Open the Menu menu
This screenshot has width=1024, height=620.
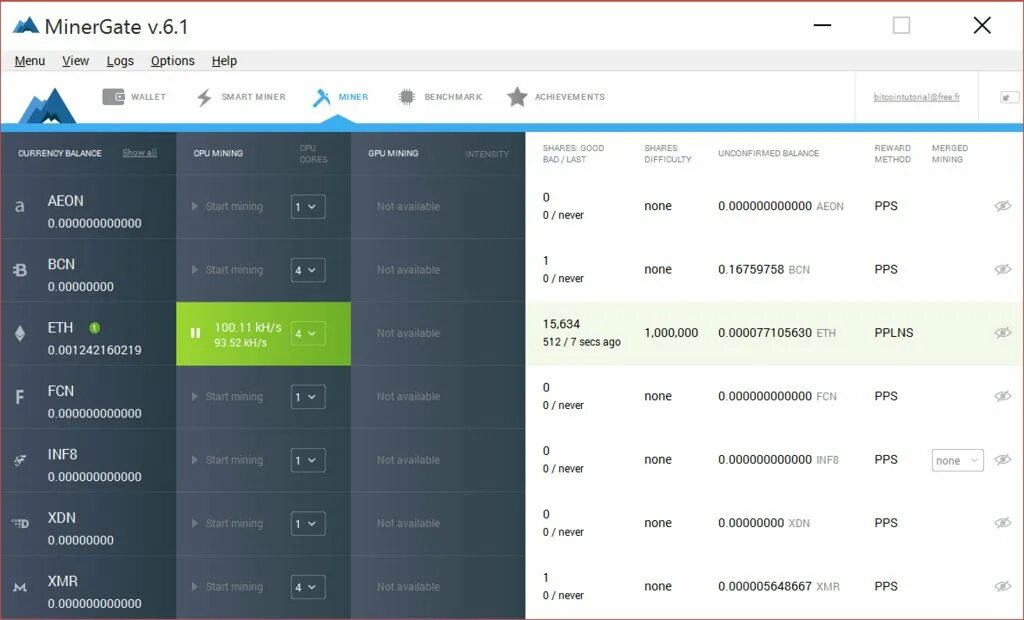pyautogui.click(x=29, y=61)
